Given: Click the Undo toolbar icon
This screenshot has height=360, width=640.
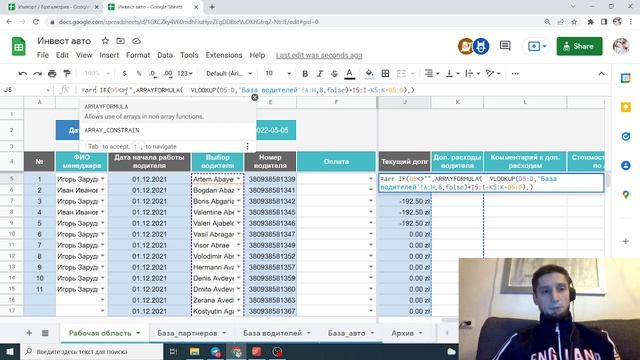Looking at the screenshot, I should click(x=23, y=73).
